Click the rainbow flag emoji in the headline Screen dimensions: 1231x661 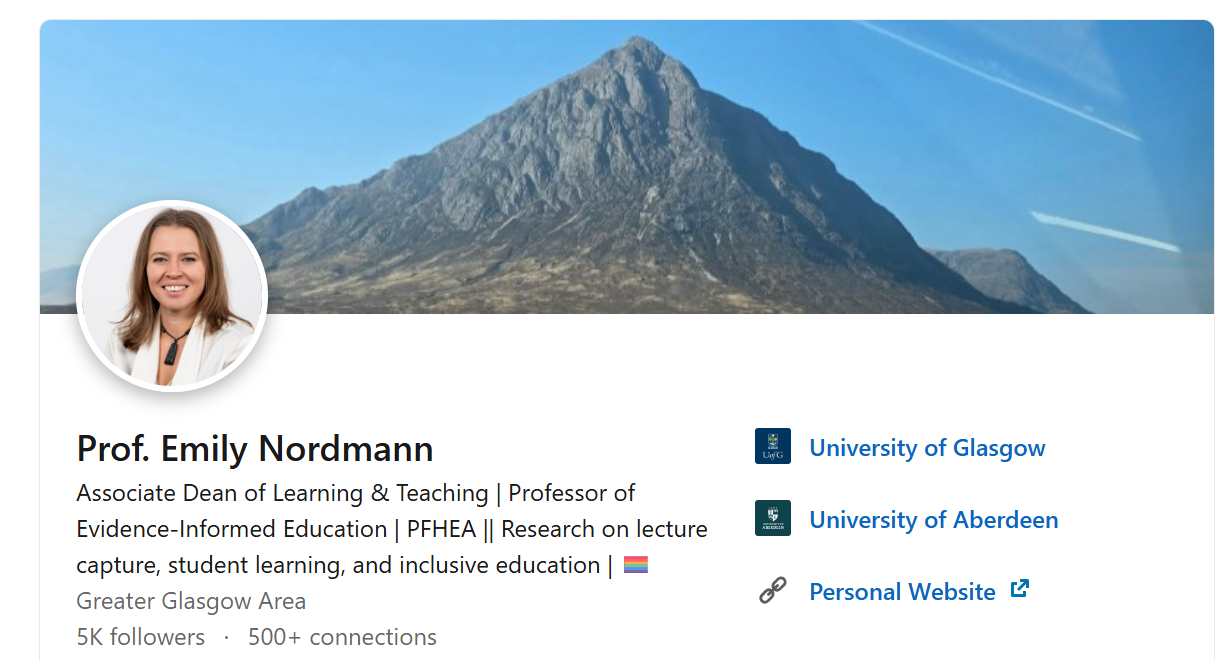[636, 565]
